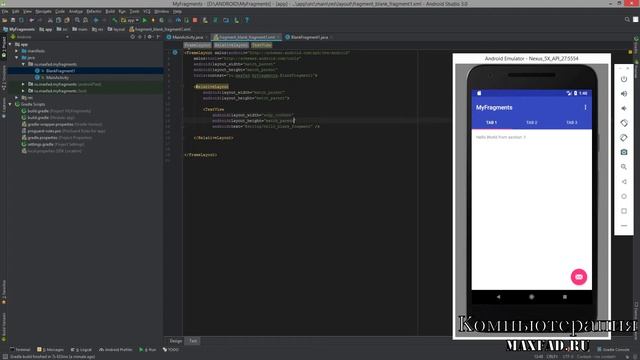Tap TAB 1 in the emulator app
Screen dimensions: 640x360
pyautogui.click(x=491, y=122)
